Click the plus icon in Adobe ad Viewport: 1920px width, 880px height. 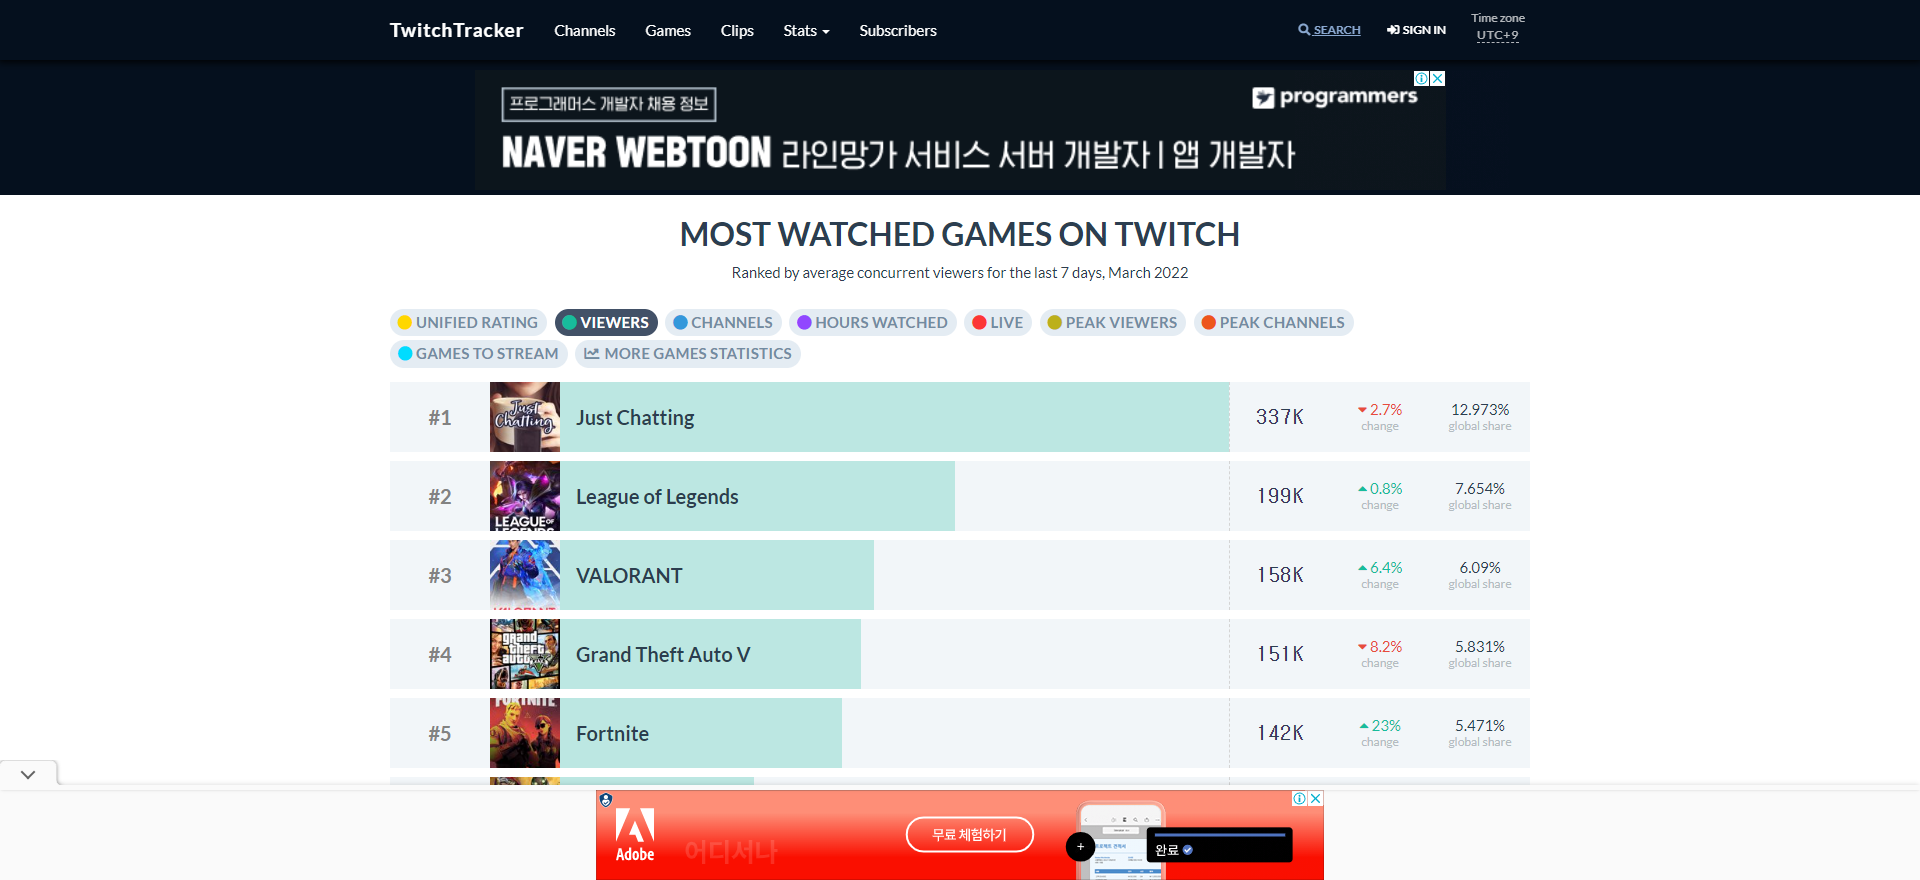pyautogui.click(x=1080, y=847)
